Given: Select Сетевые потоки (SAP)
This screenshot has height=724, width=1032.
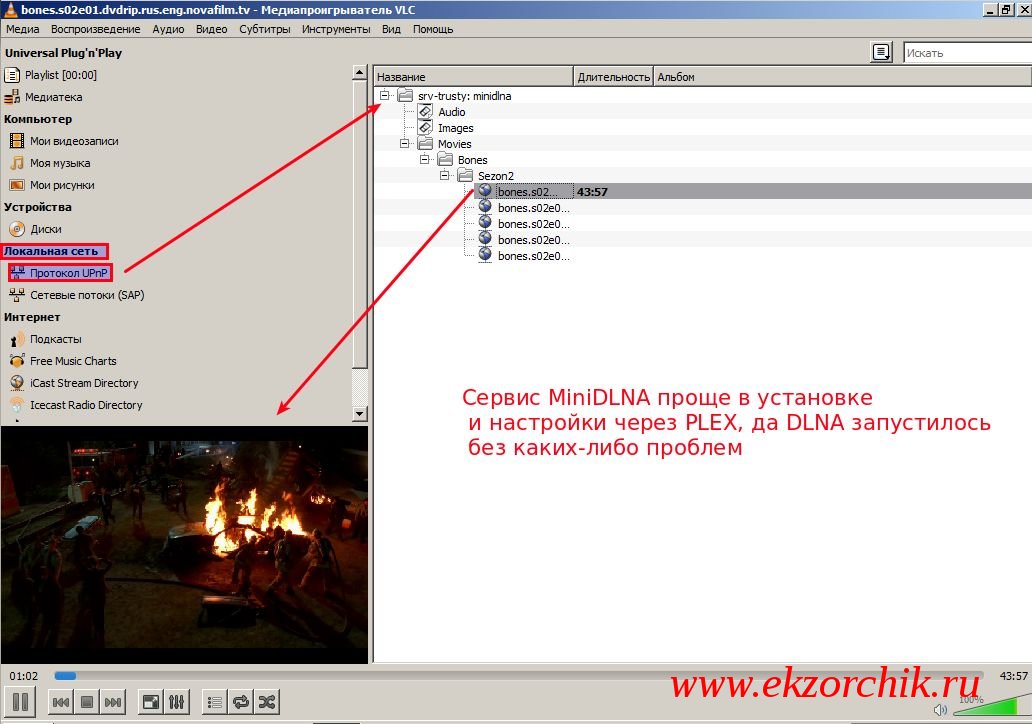Looking at the screenshot, I should [x=87, y=295].
